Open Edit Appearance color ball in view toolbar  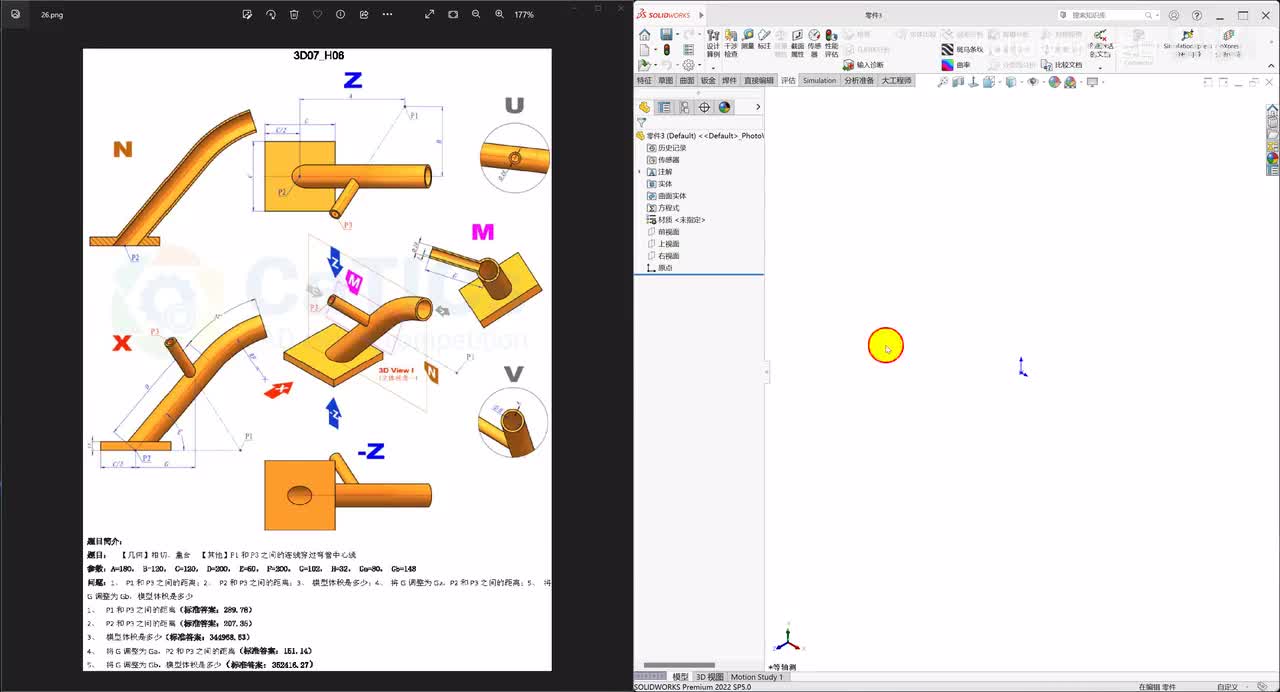click(x=1054, y=82)
